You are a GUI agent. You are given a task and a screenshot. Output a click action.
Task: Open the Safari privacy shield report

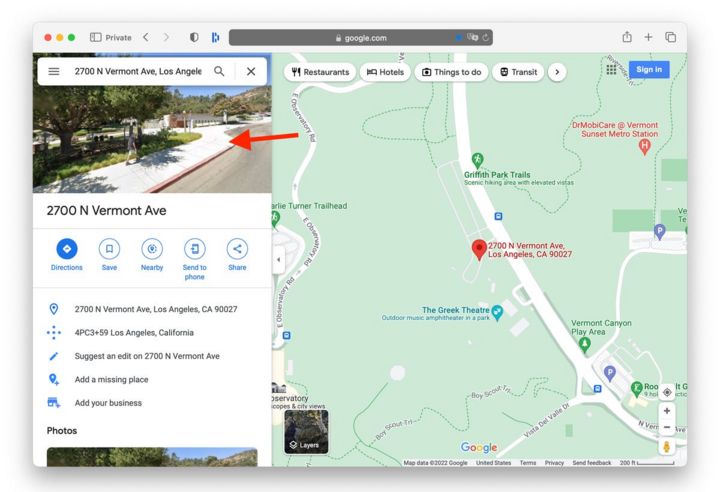(x=194, y=37)
